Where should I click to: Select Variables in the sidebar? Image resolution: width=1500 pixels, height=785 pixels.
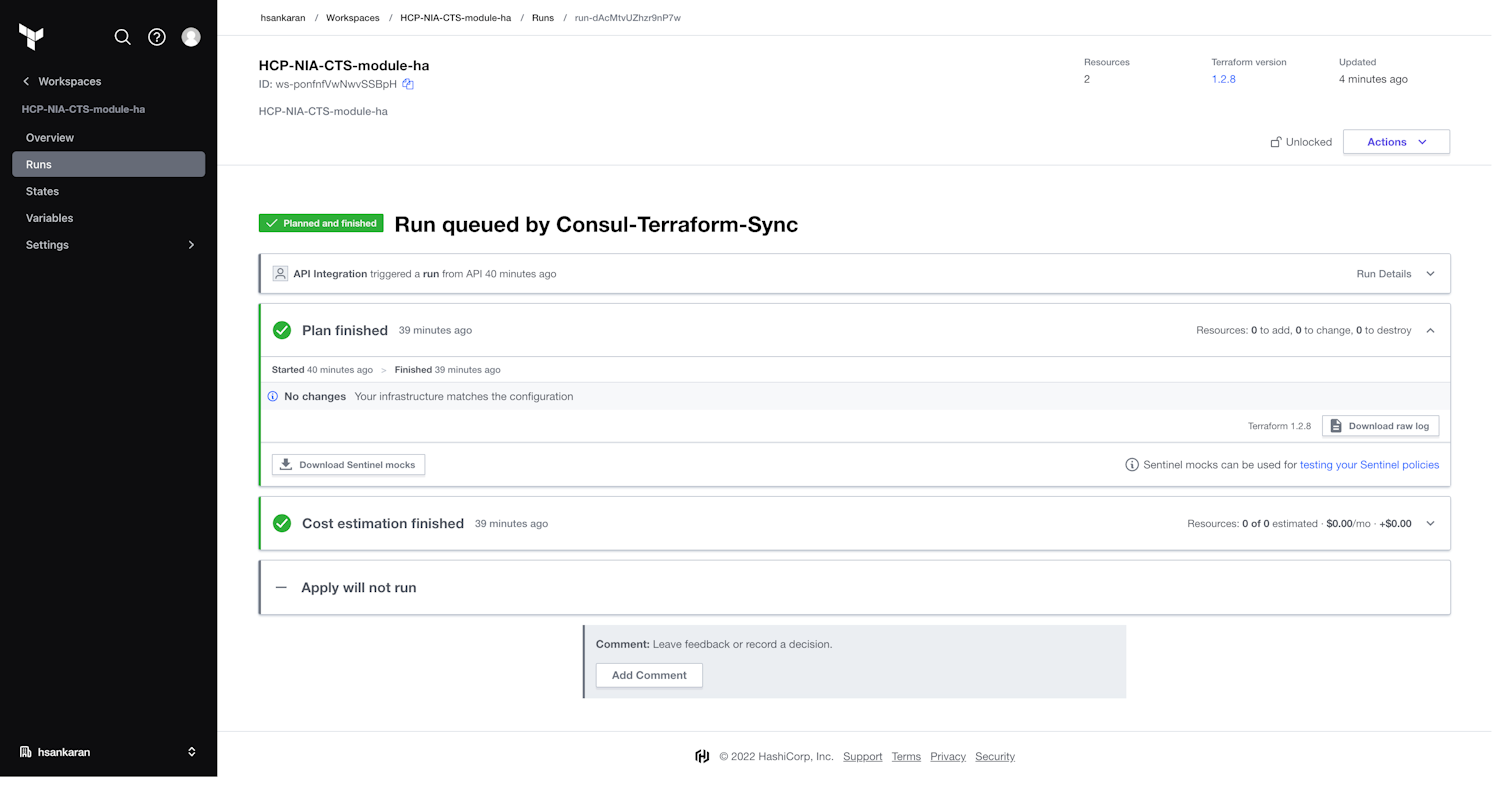click(48, 217)
